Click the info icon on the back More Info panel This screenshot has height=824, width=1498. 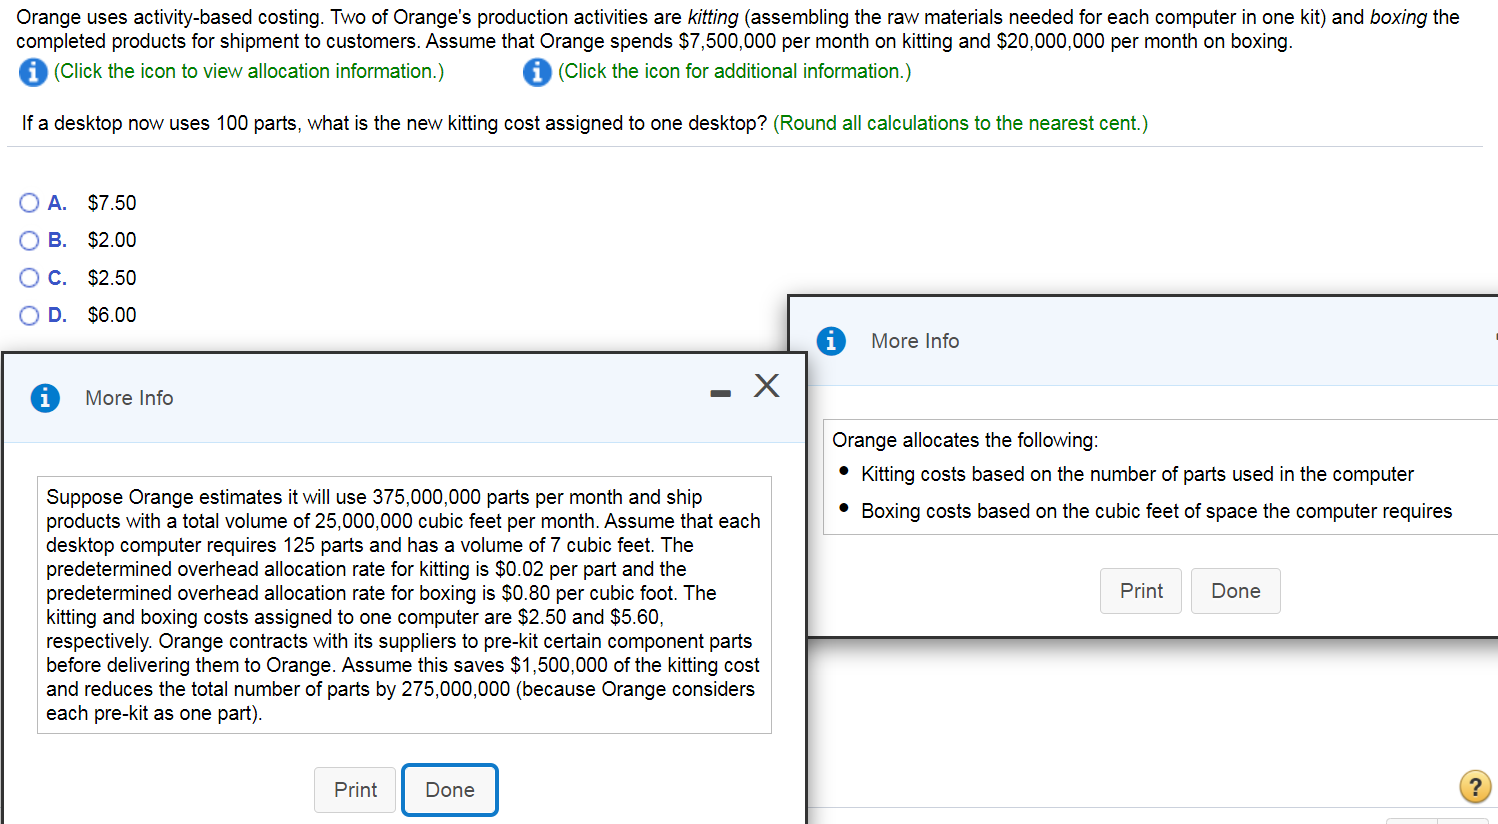point(831,341)
